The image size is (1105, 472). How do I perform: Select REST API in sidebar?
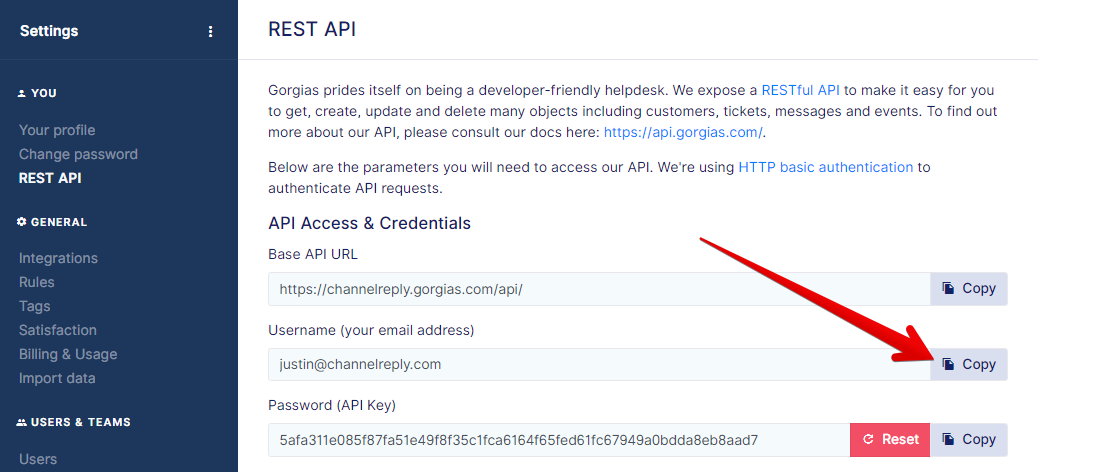pyautogui.click(x=50, y=178)
